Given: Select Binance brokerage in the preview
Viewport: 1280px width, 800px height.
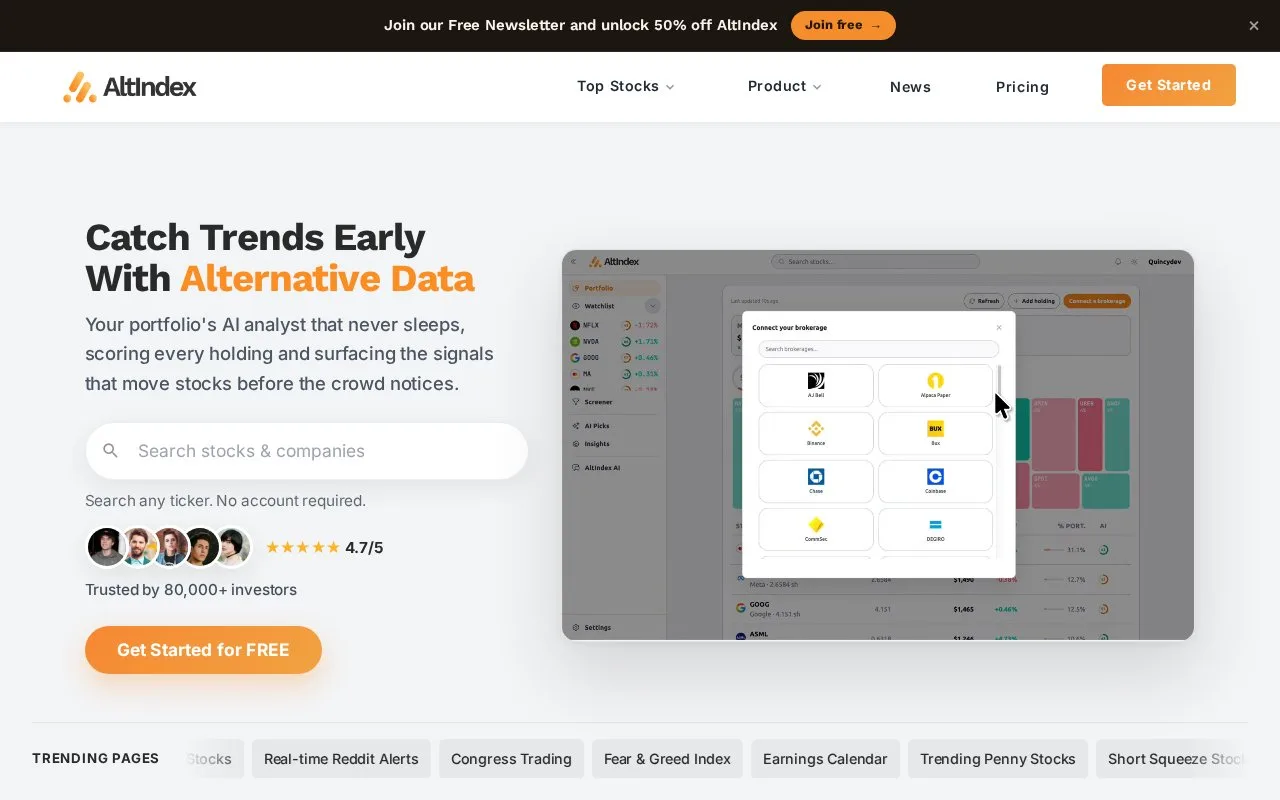Looking at the screenshot, I should [816, 433].
